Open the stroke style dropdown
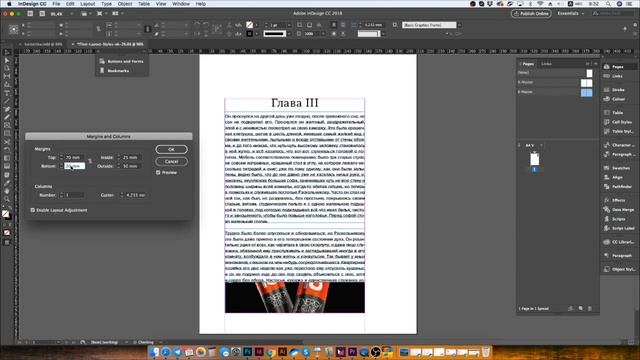Screen dimensions: 640x360 tap(289, 34)
